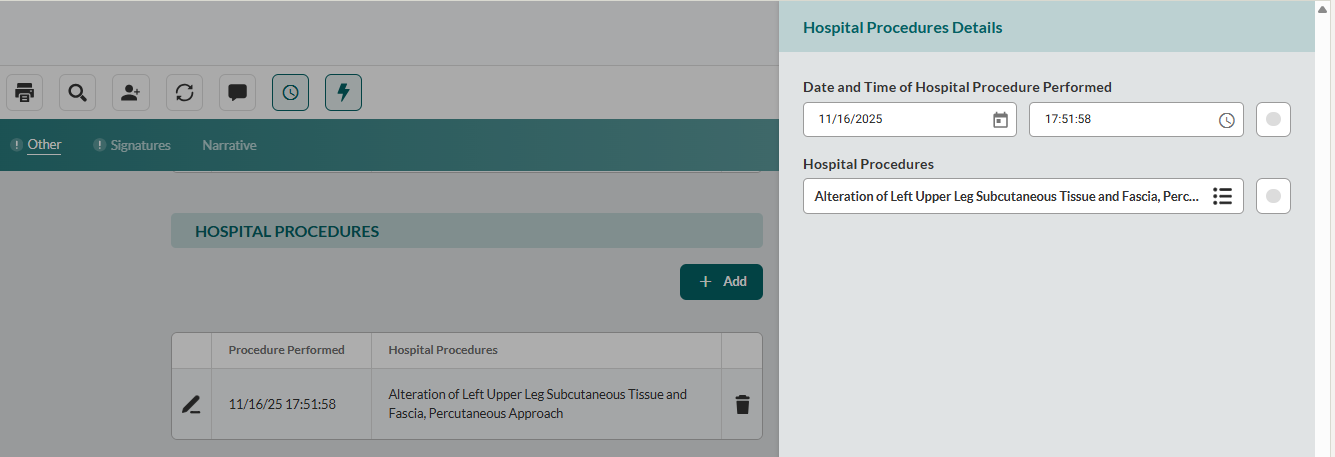Open the time picker clock icon
The width and height of the screenshot is (1335, 457).
pos(1227,120)
